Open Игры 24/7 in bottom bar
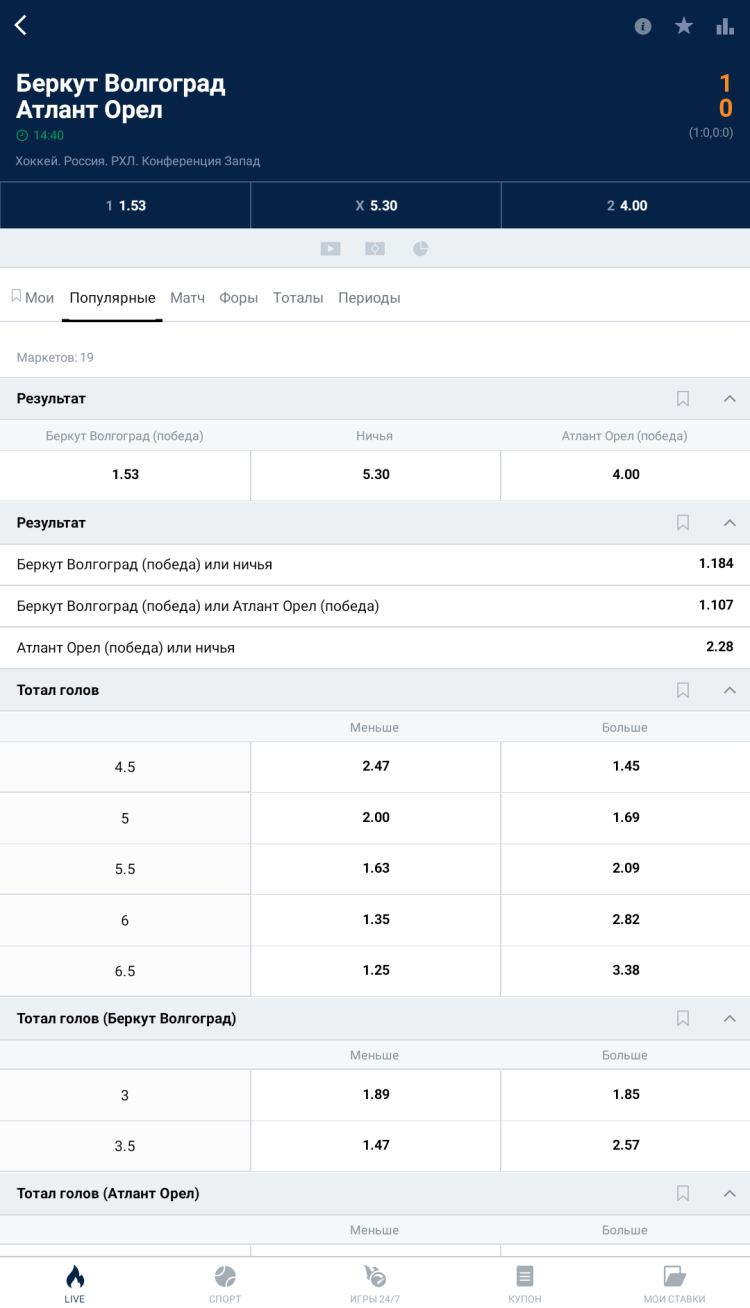 [375, 1282]
